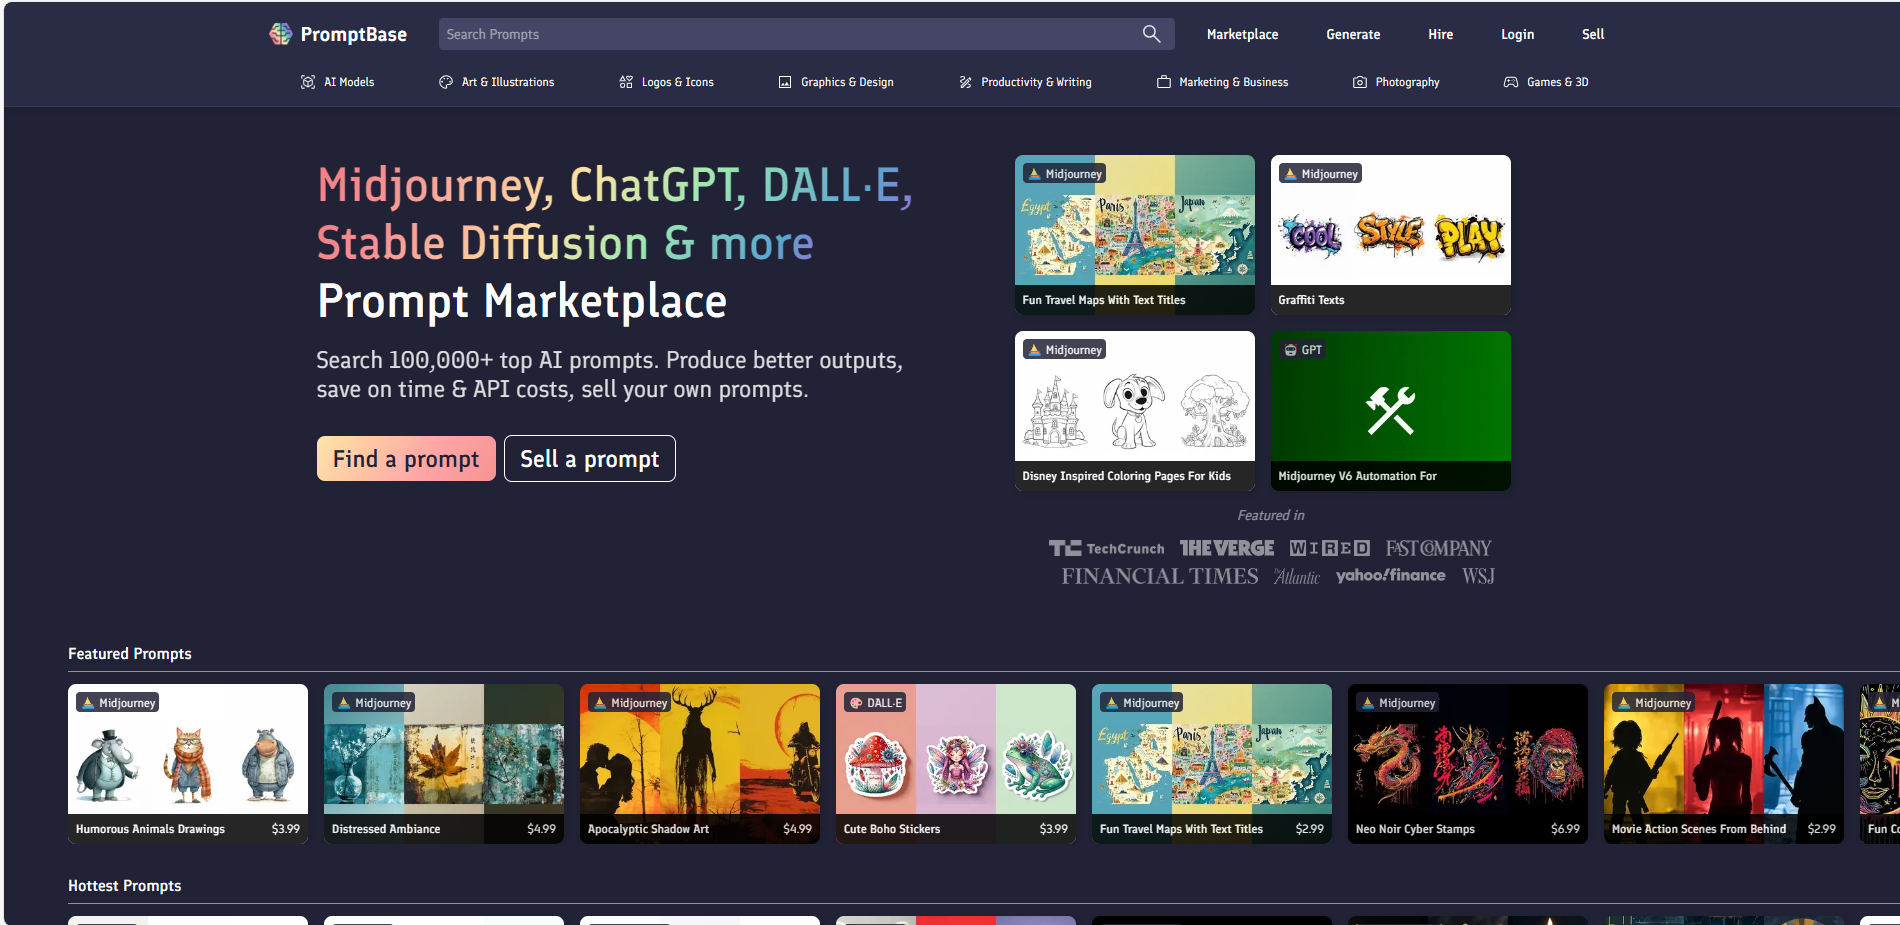The width and height of the screenshot is (1900, 925).
Task: Open the Apocalyptic Shadow Art prompt card
Action: coord(700,764)
